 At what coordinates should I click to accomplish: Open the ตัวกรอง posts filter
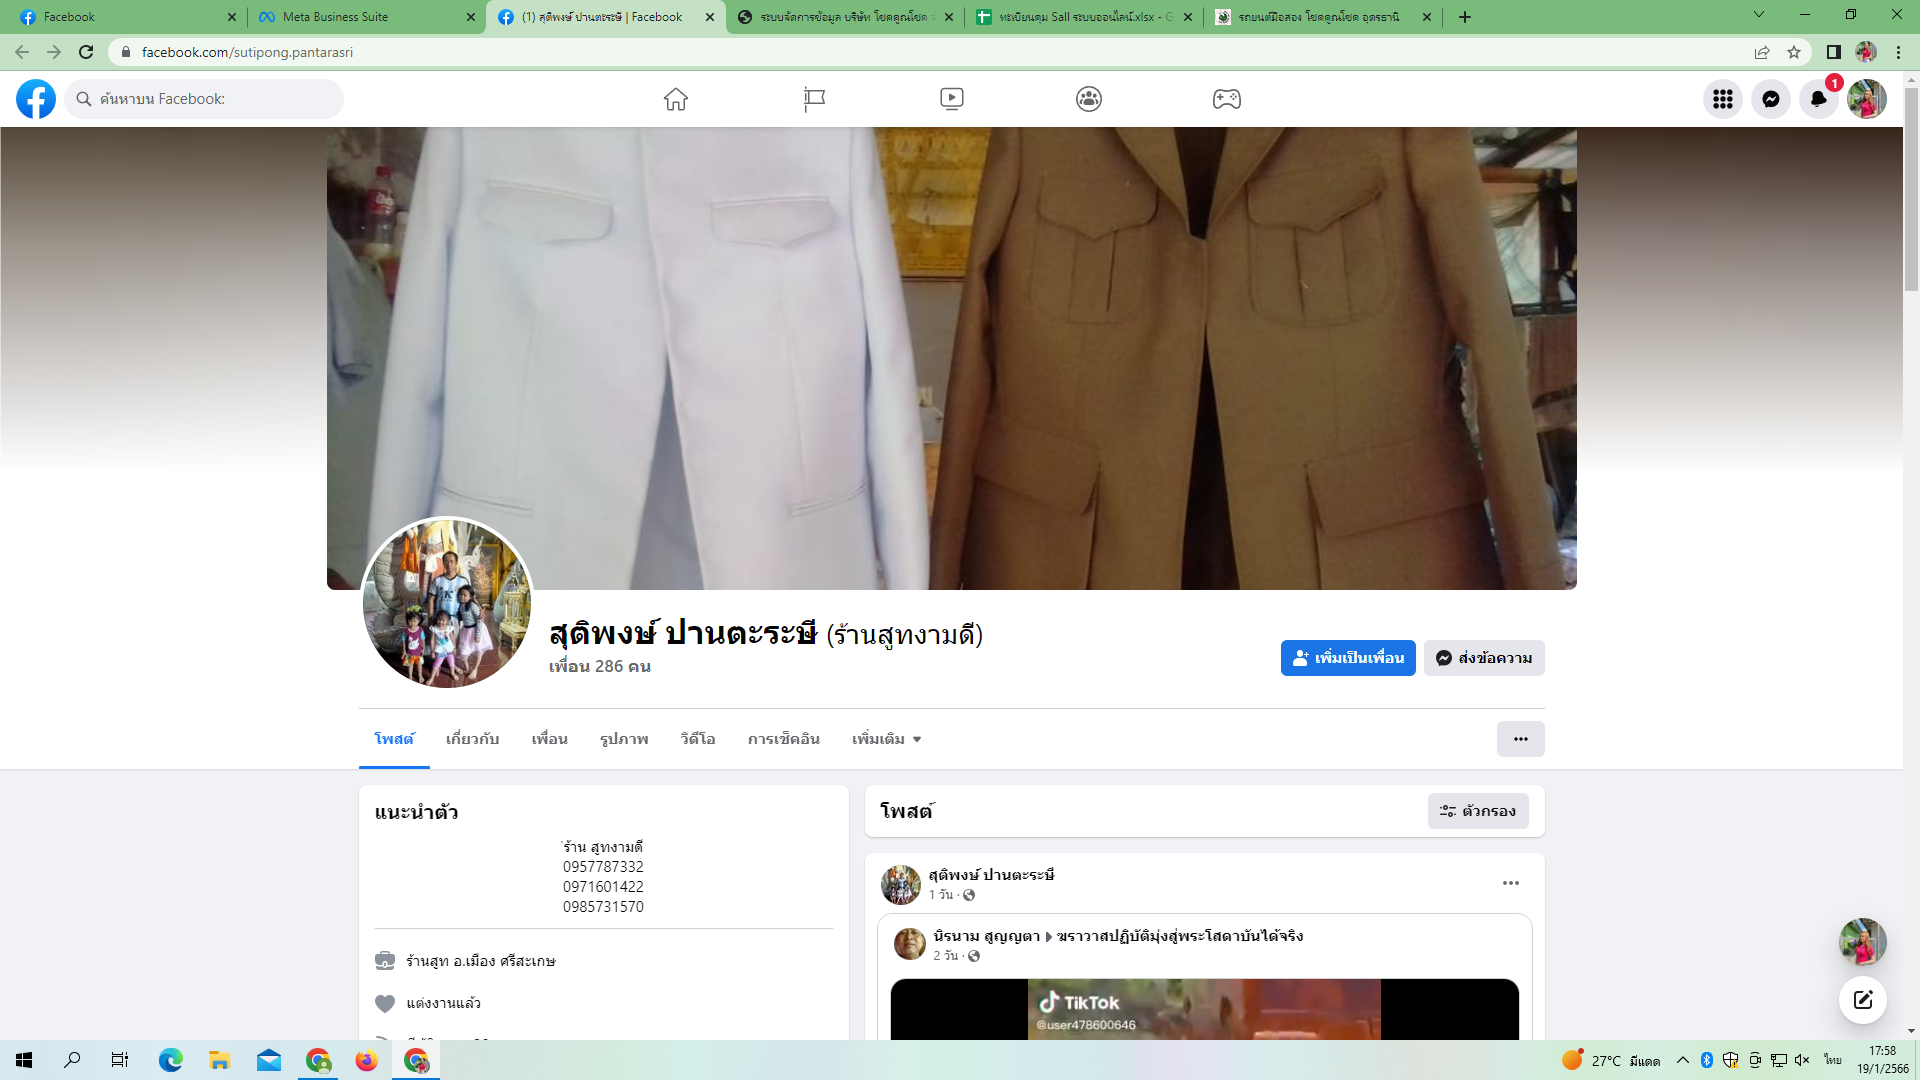pyautogui.click(x=1478, y=811)
